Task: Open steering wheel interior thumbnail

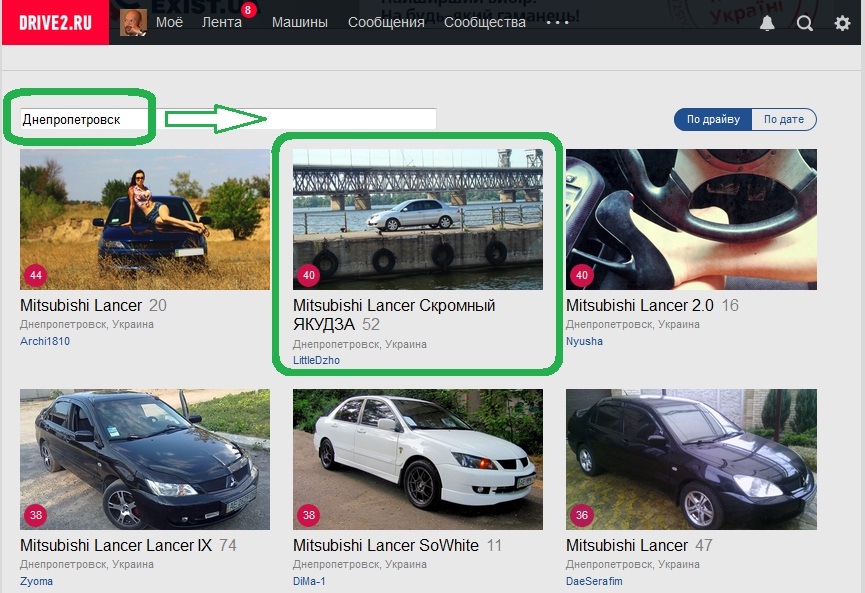Action: (691, 219)
